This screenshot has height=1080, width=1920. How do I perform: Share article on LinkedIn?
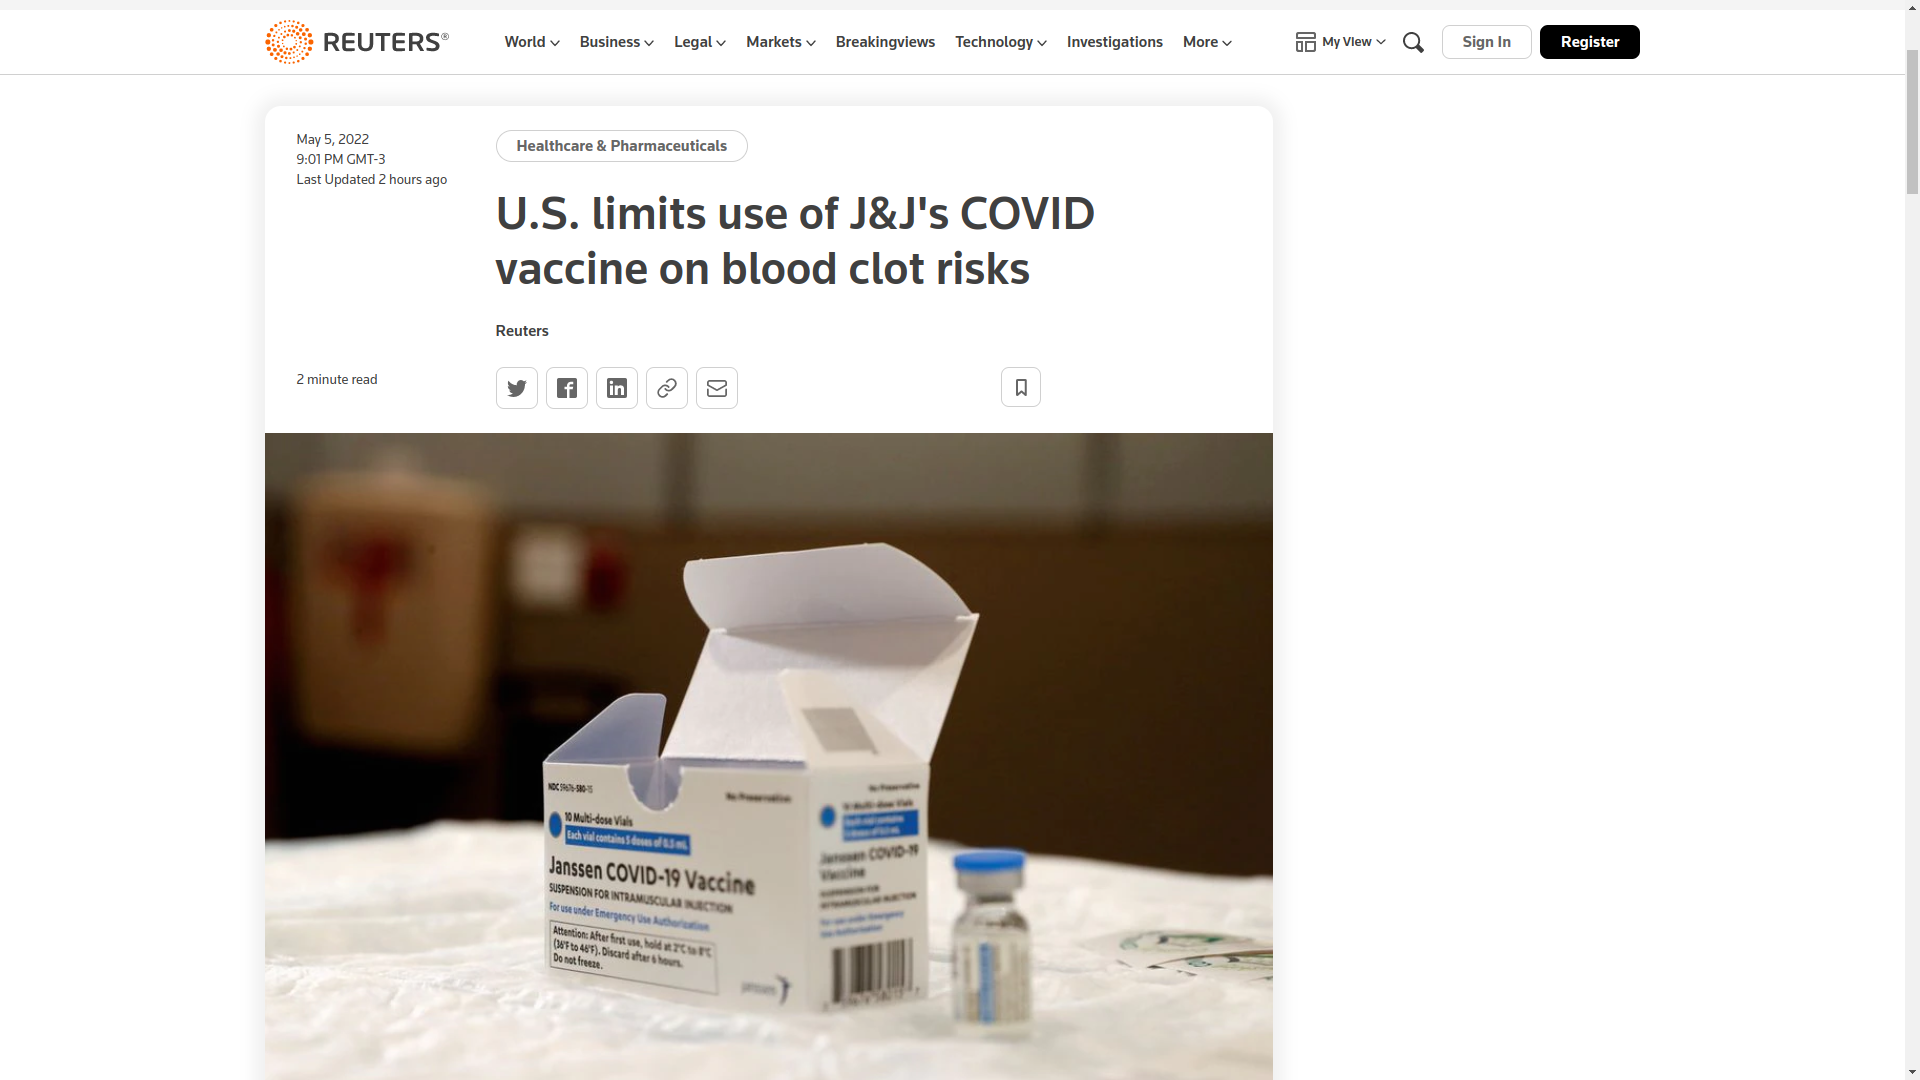coord(616,388)
